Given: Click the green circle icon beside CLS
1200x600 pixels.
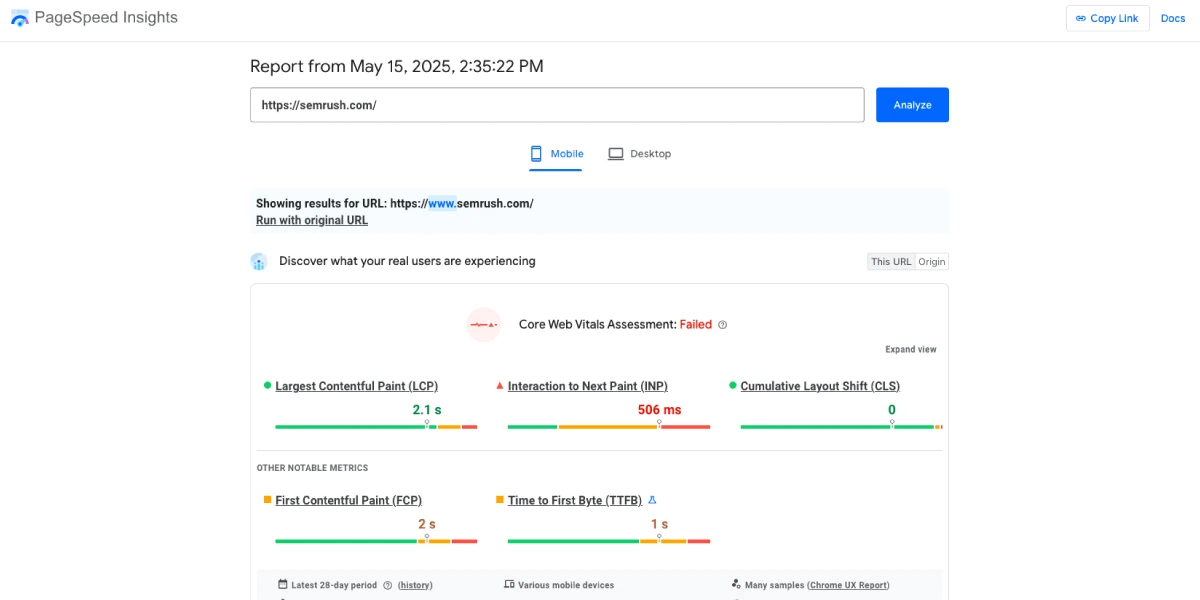Looking at the screenshot, I should pyautogui.click(x=733, y=385).
